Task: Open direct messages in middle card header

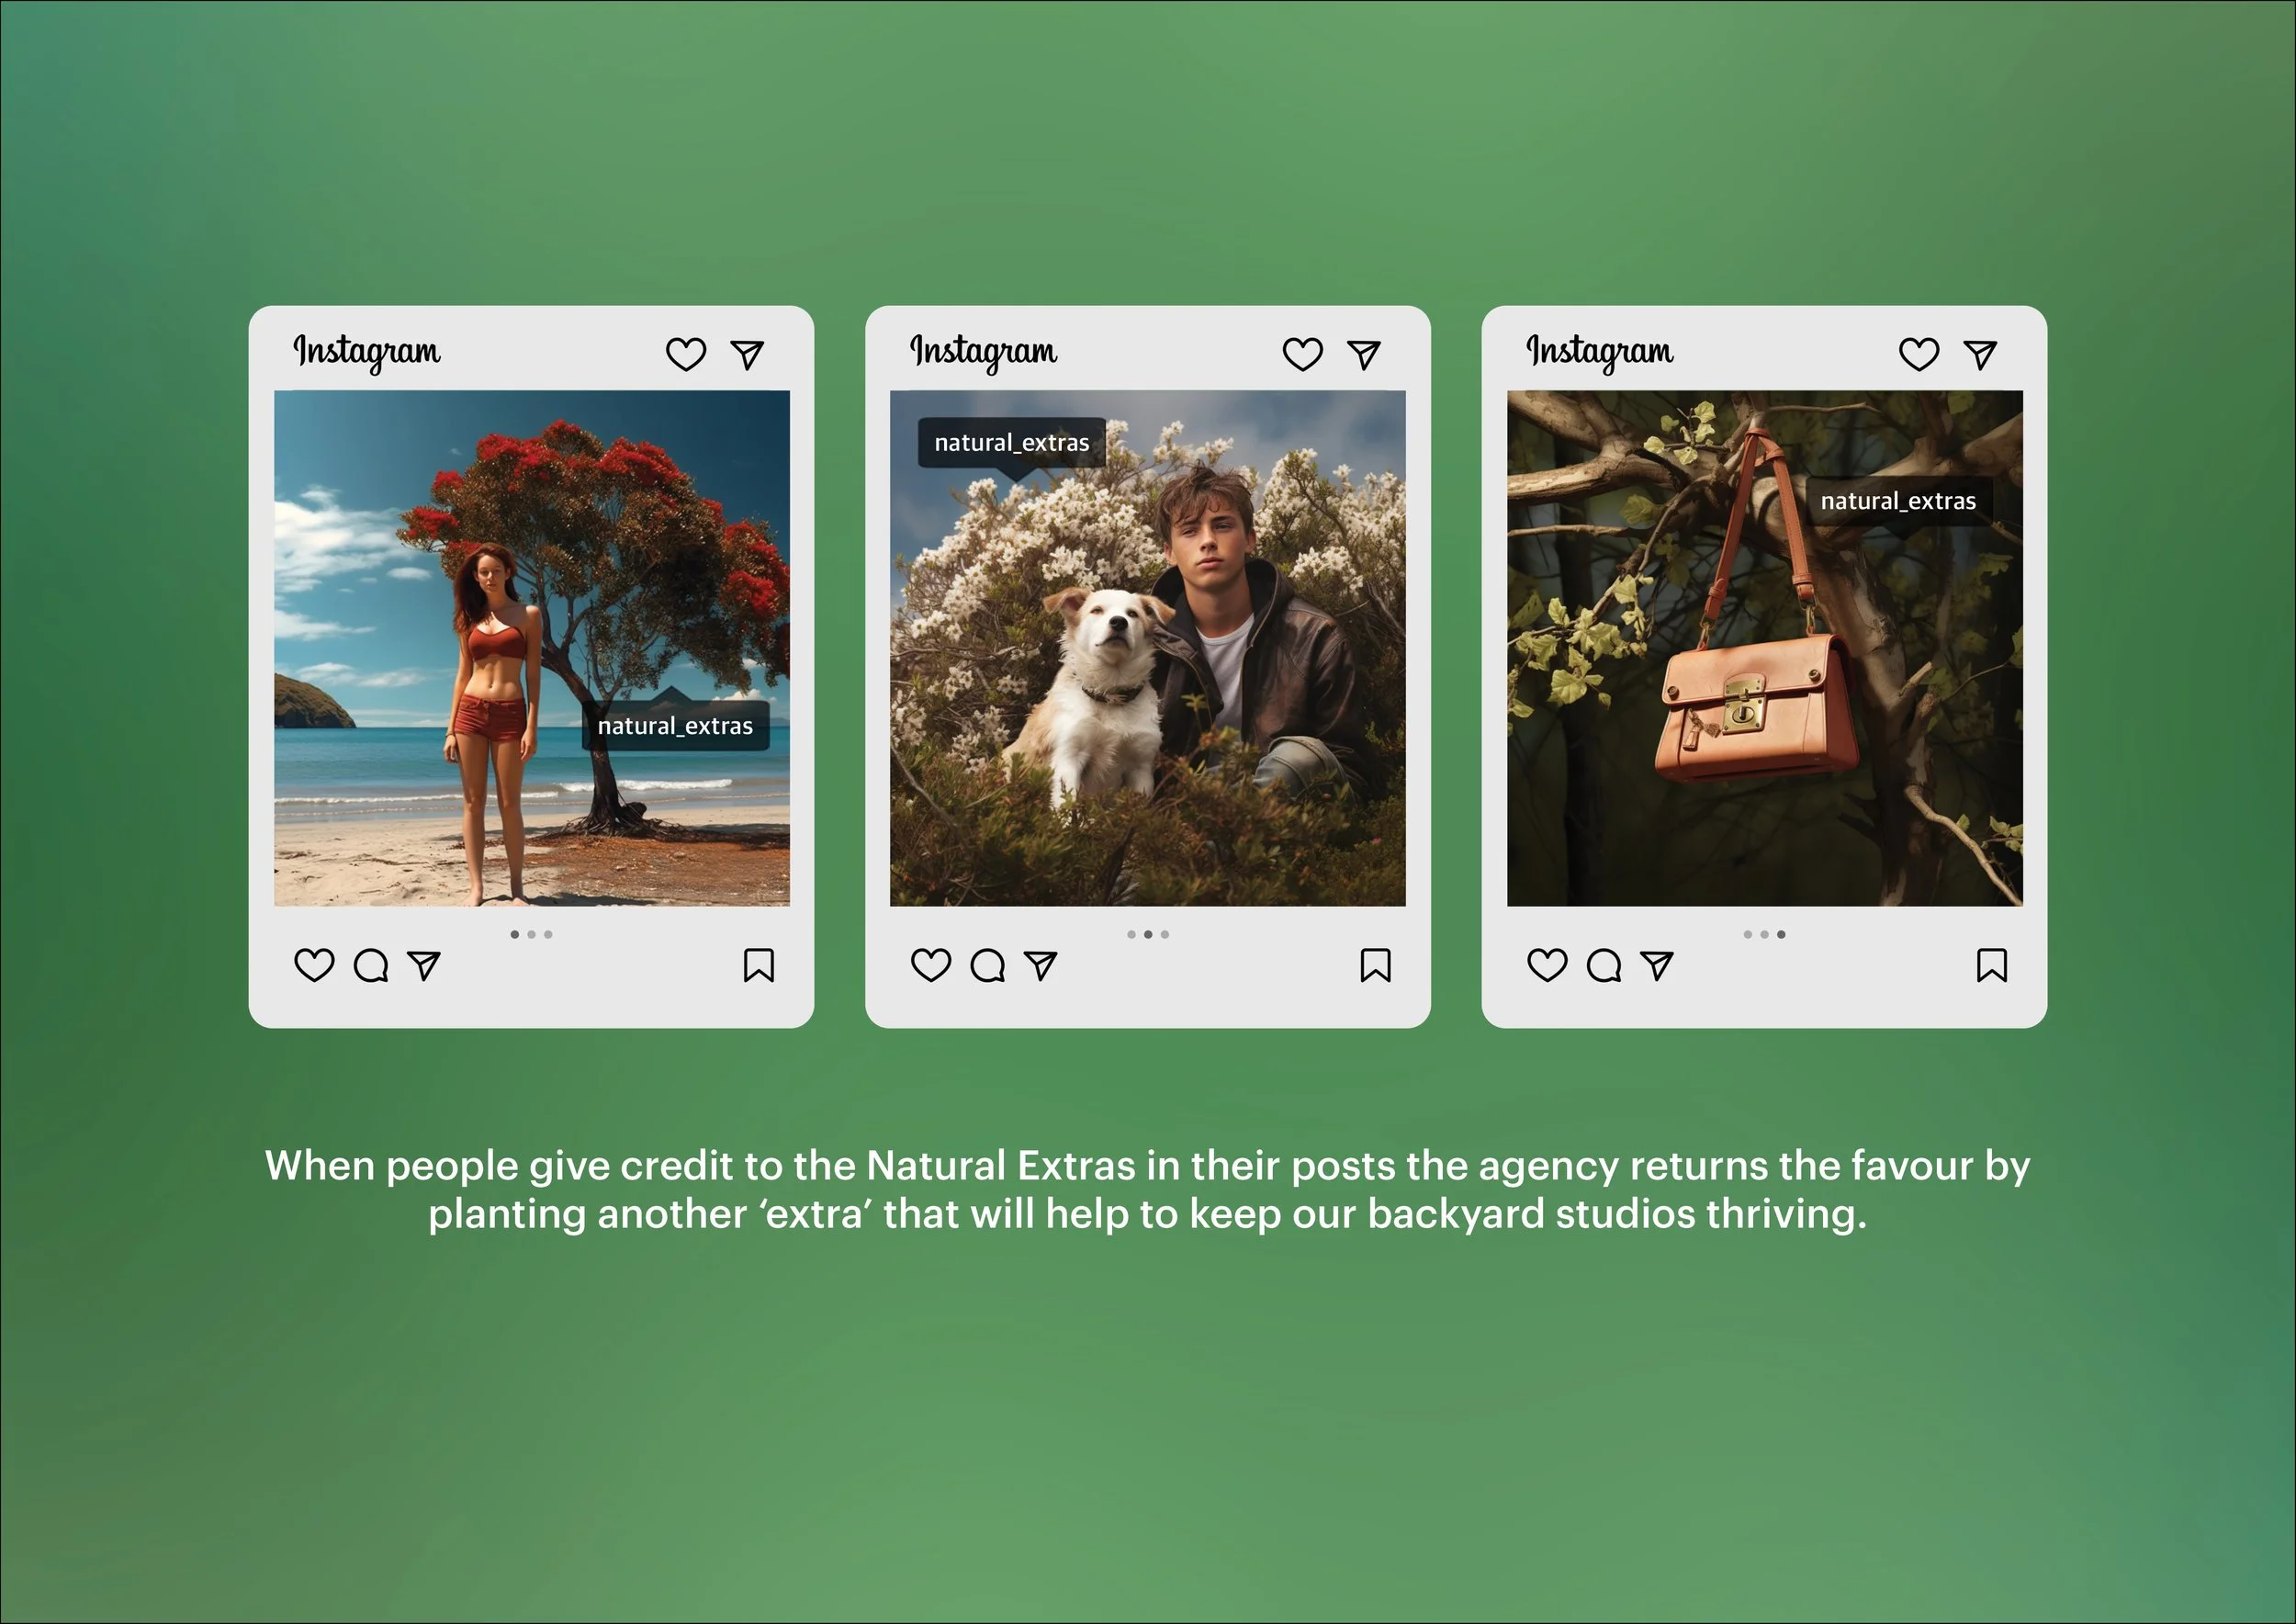Action: pyautogui.click(x=1364, y=354)
